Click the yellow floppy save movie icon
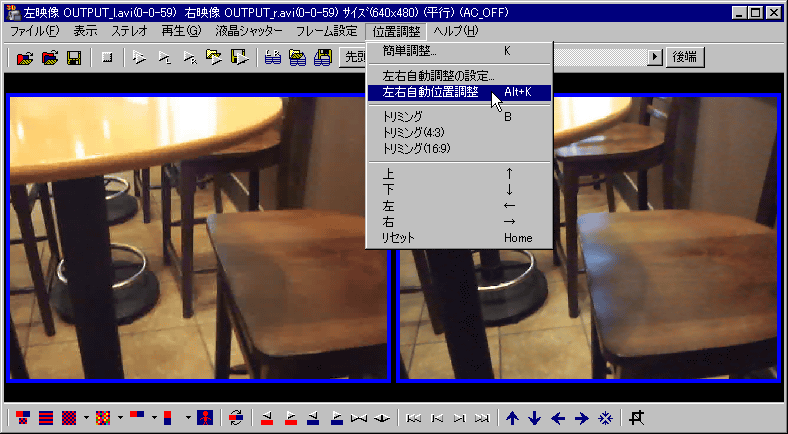The width and height of the screenshot is (788, 434). tap(74, 57)
